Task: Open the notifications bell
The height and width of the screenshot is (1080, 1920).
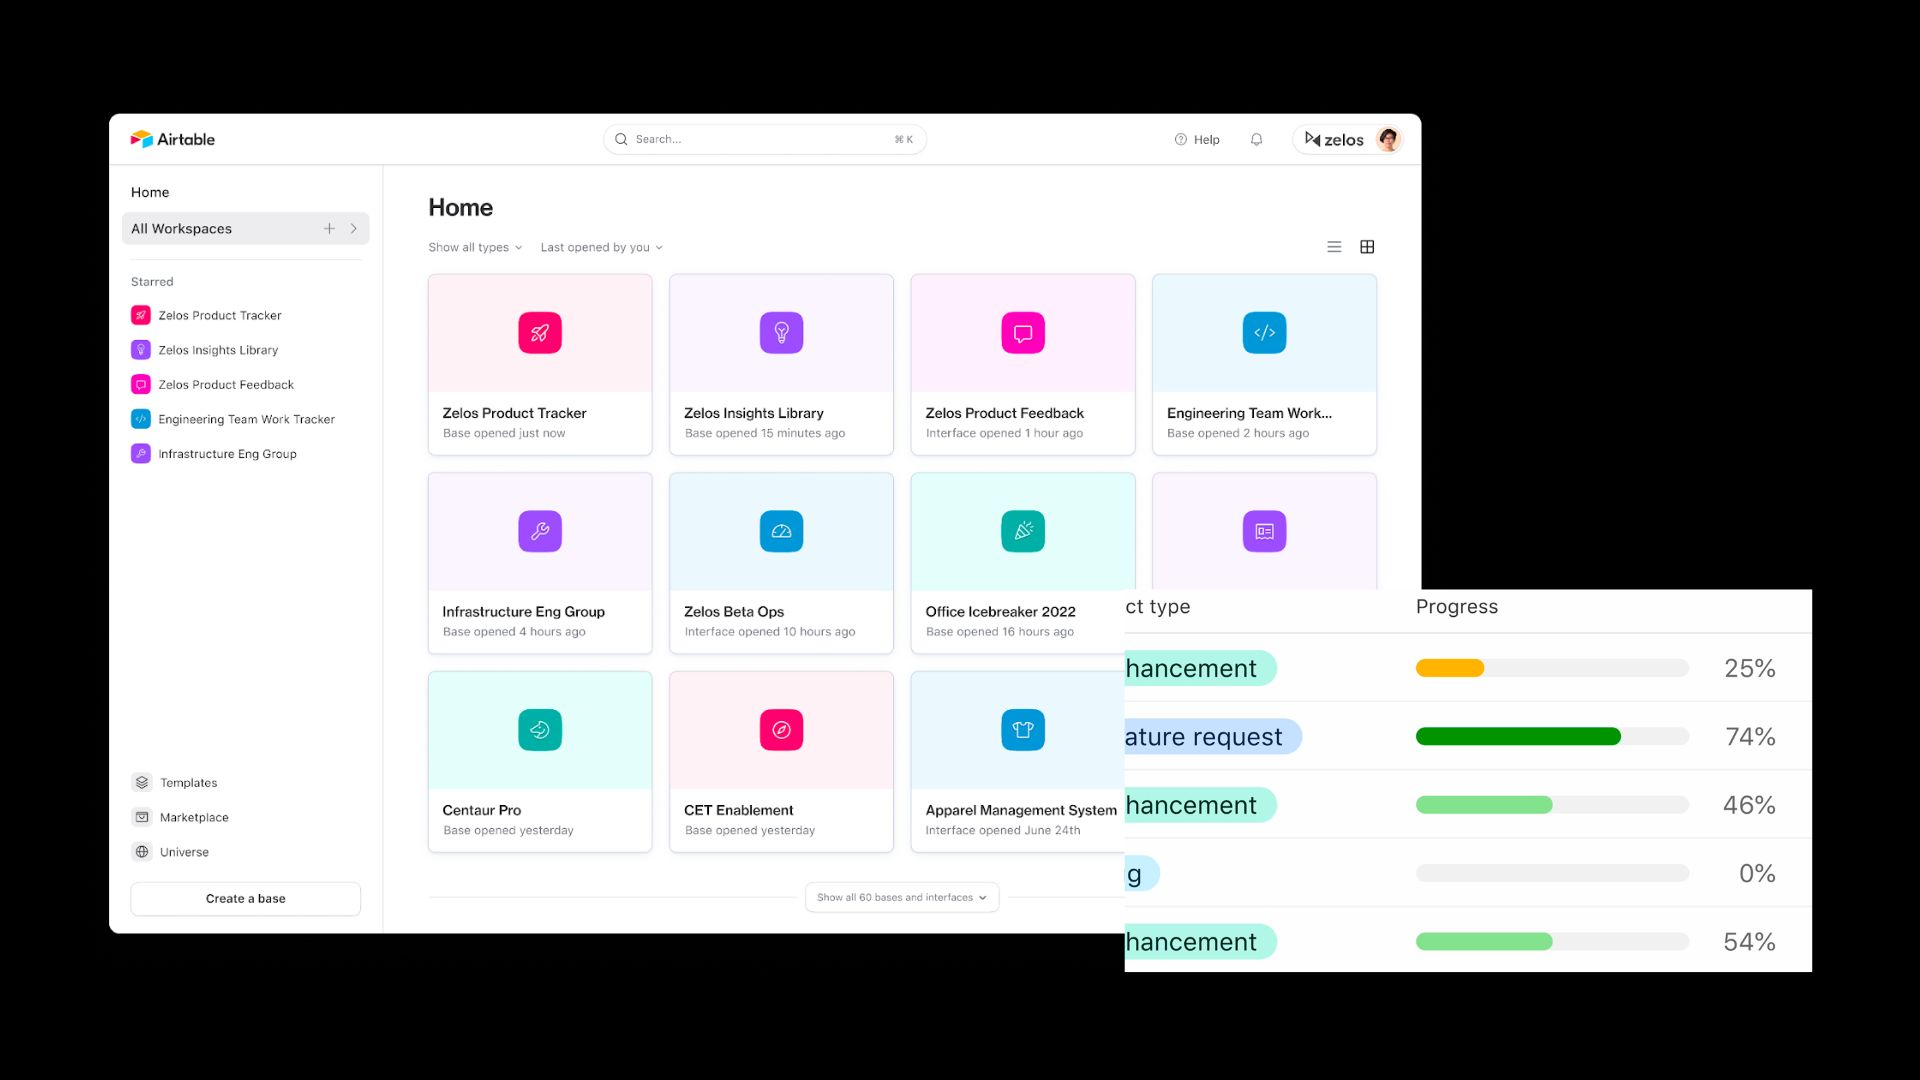Action: pos(1256,140)
